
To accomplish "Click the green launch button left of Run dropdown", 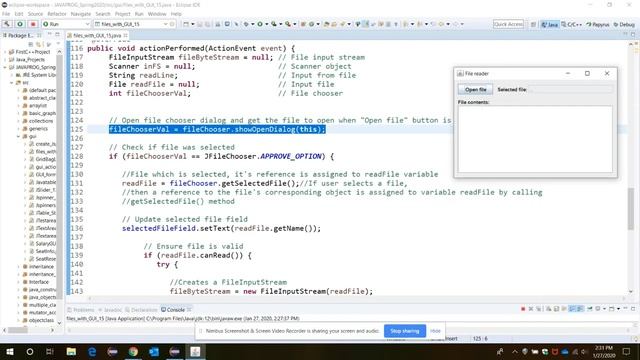I will [20, 24].
